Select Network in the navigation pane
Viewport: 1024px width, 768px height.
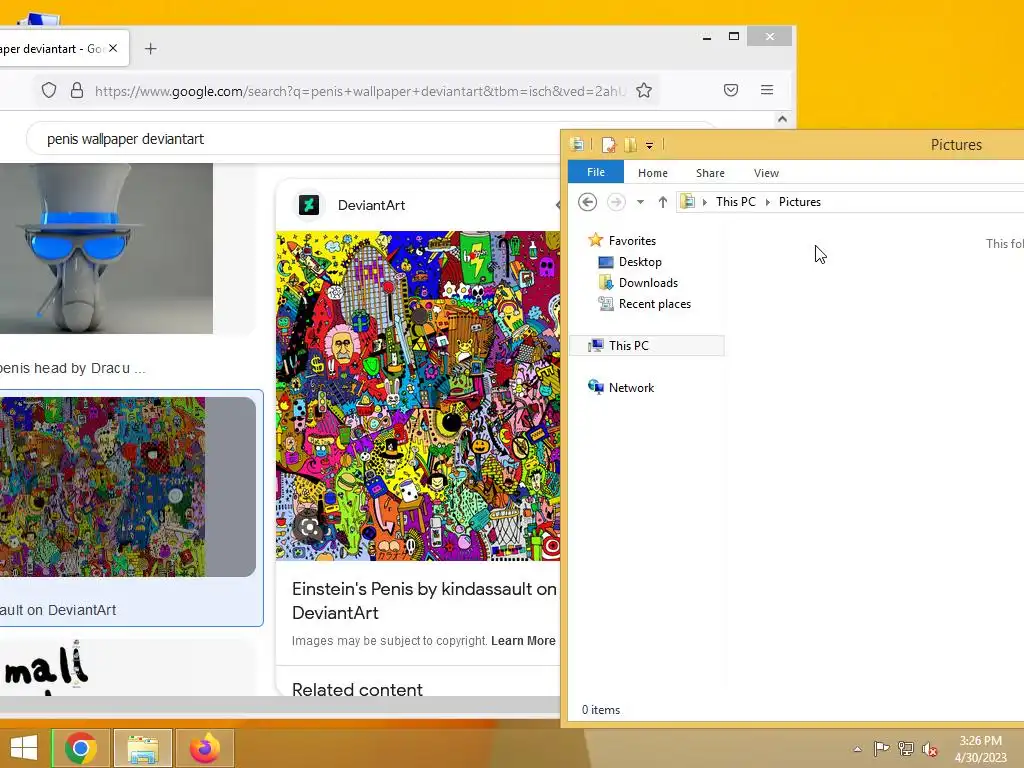[631, 387]
